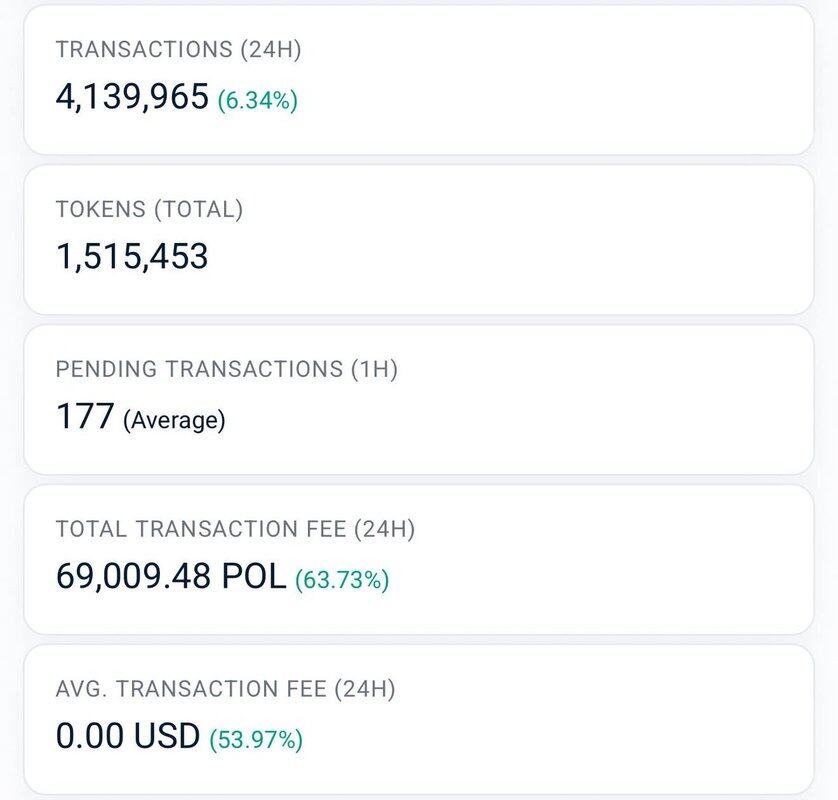This screenshot has height=800, width=838.
Task: Click the 6.34% transactions change
Action: pos(258,100)
